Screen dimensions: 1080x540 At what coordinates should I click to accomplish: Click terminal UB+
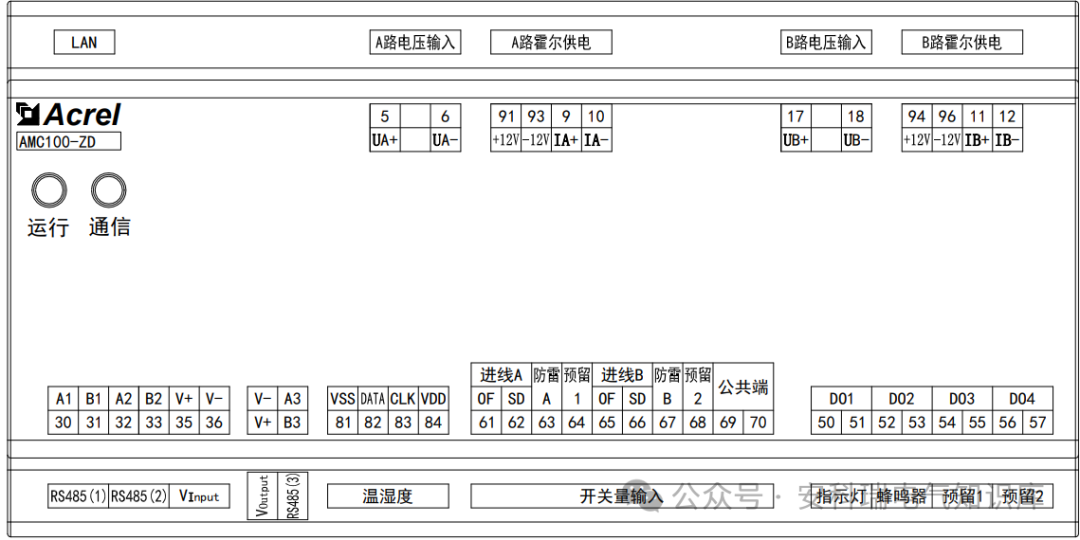pyautogui.click(x=796, y=140)
